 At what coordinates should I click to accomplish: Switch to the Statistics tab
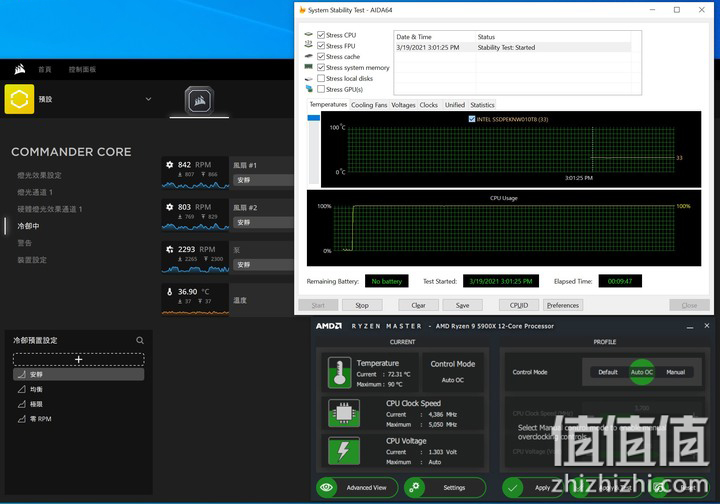click(x=482, y=105)
